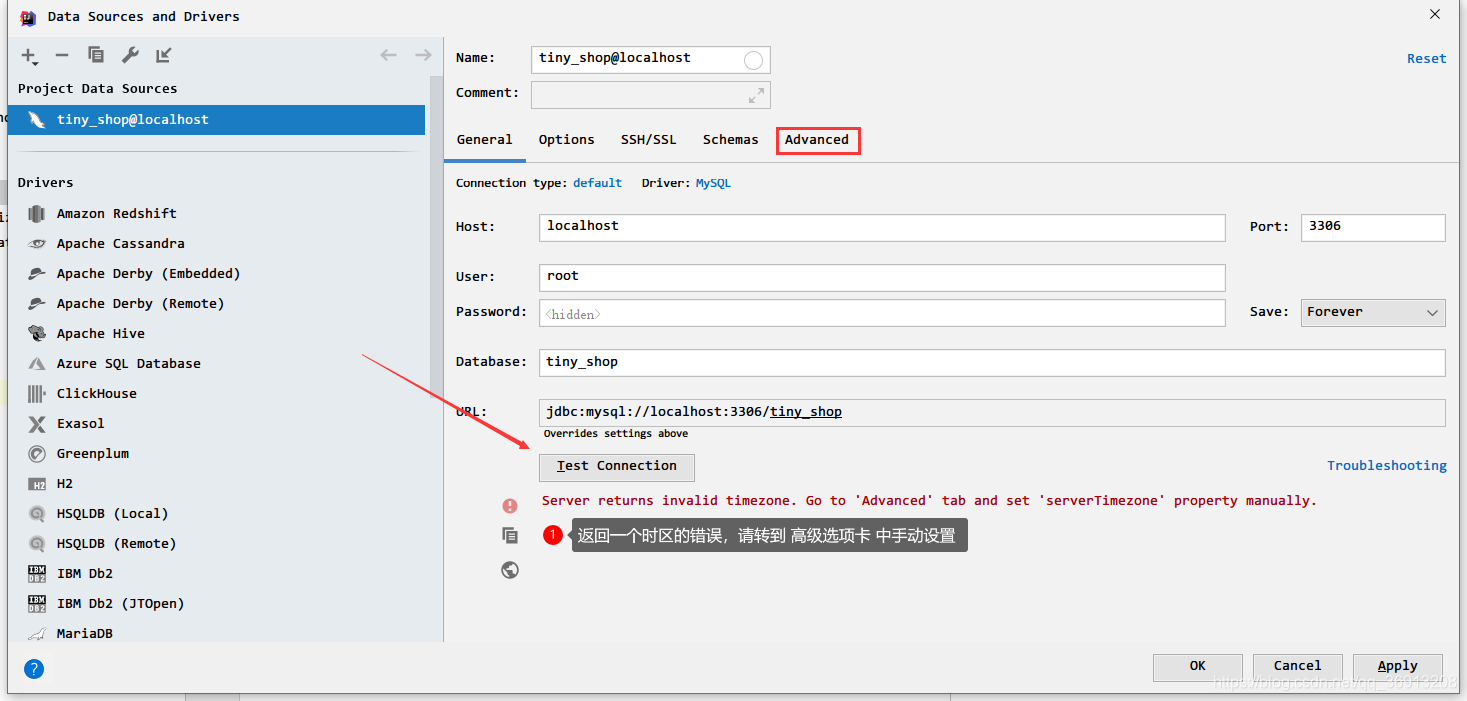
Task: Click the Host input field
Action: [x=882, y=227]
